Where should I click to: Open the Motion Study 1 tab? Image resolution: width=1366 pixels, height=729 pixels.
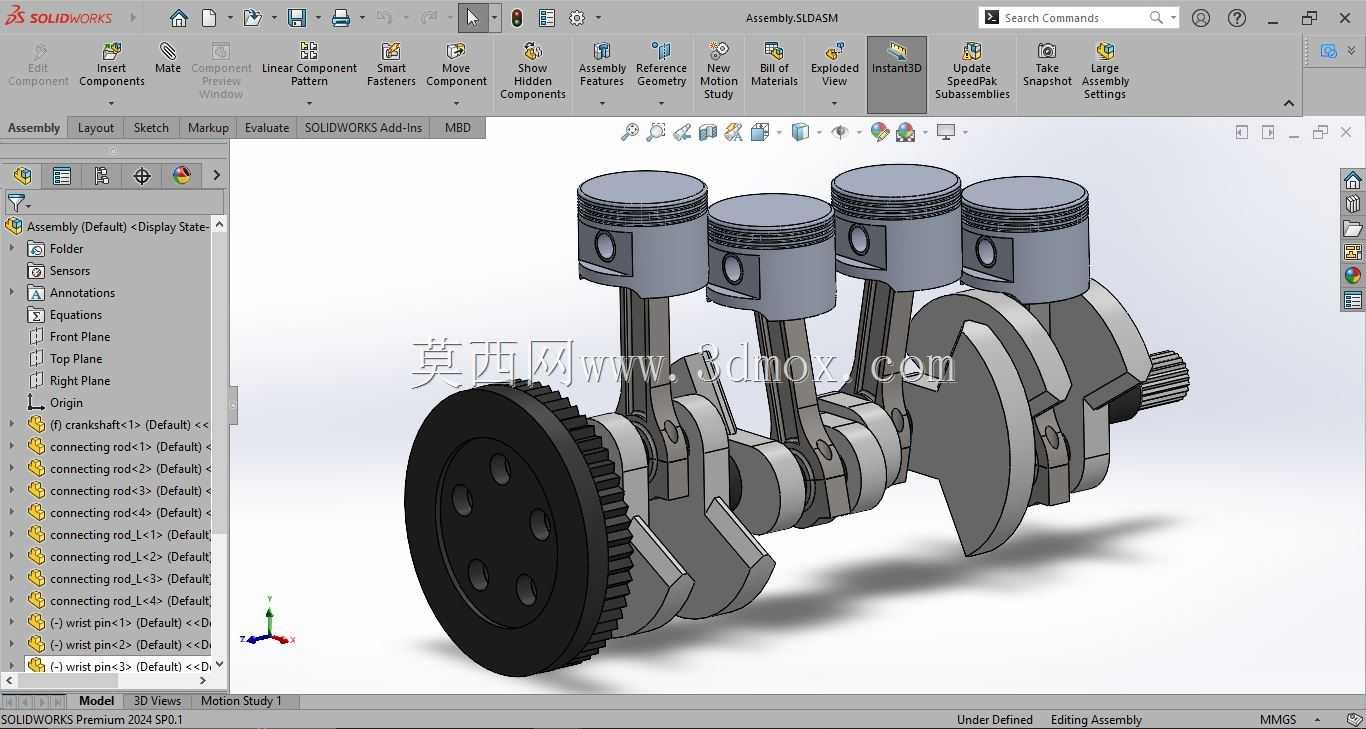coord(241,701)
